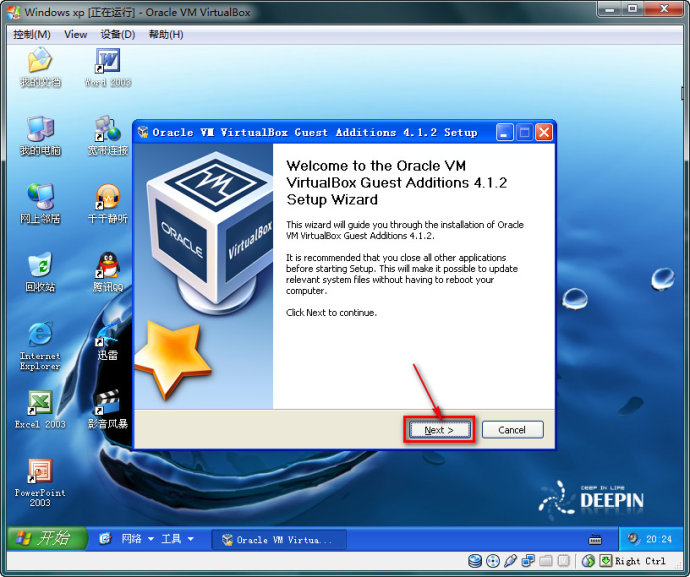The height and width of the screenshot is (577, 690).
Task: Click the Oracle VM Virtua... taskbar button
Action: [x=279, y=540]
